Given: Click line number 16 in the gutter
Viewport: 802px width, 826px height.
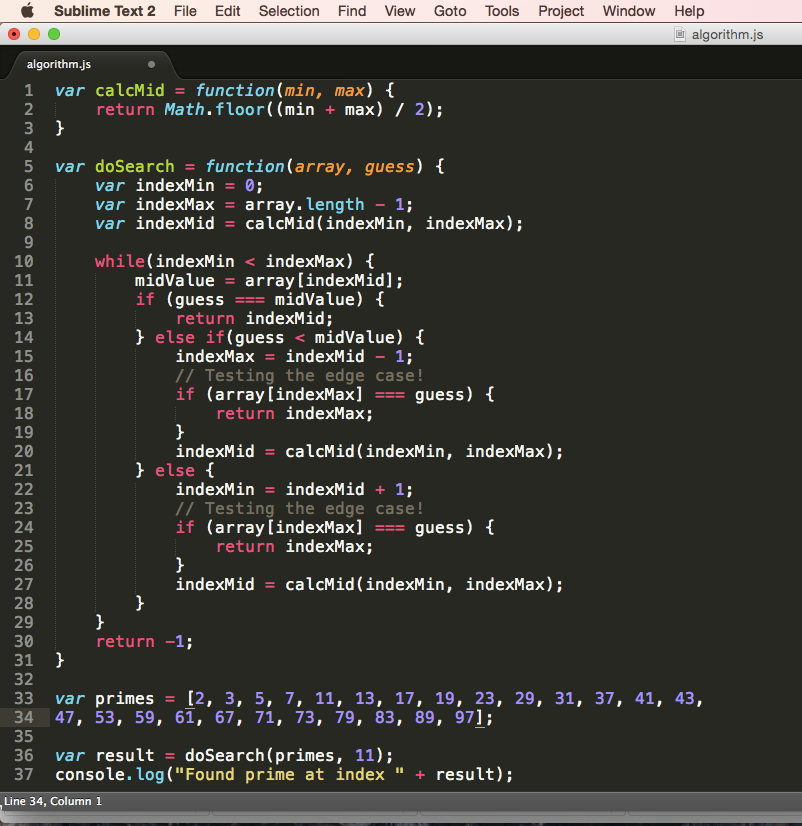Looking at the screenshot, I should tap(24, 375).
